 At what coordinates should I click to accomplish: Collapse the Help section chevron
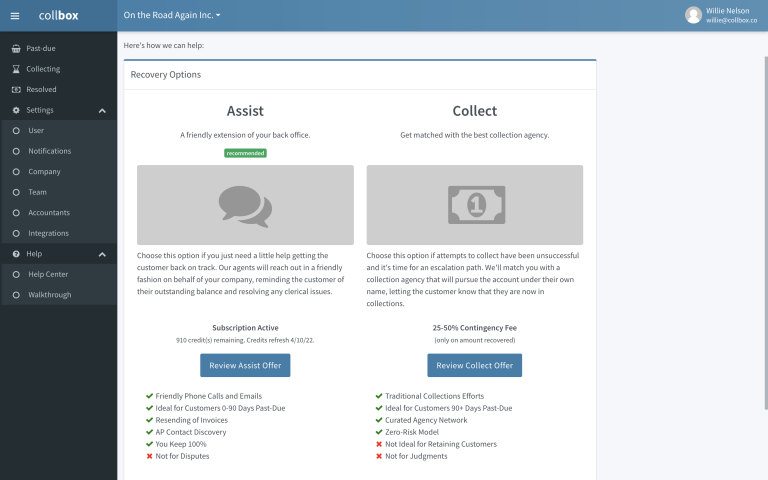[x=102, y=254]
